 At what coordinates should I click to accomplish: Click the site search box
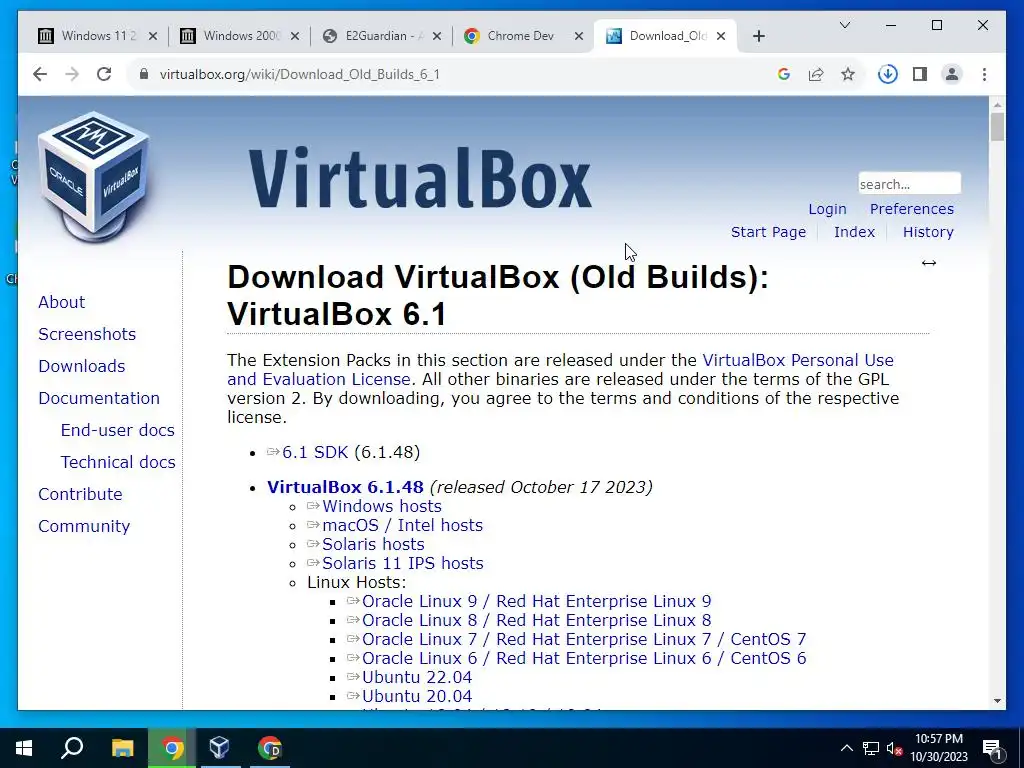click(x=910, y=184)
